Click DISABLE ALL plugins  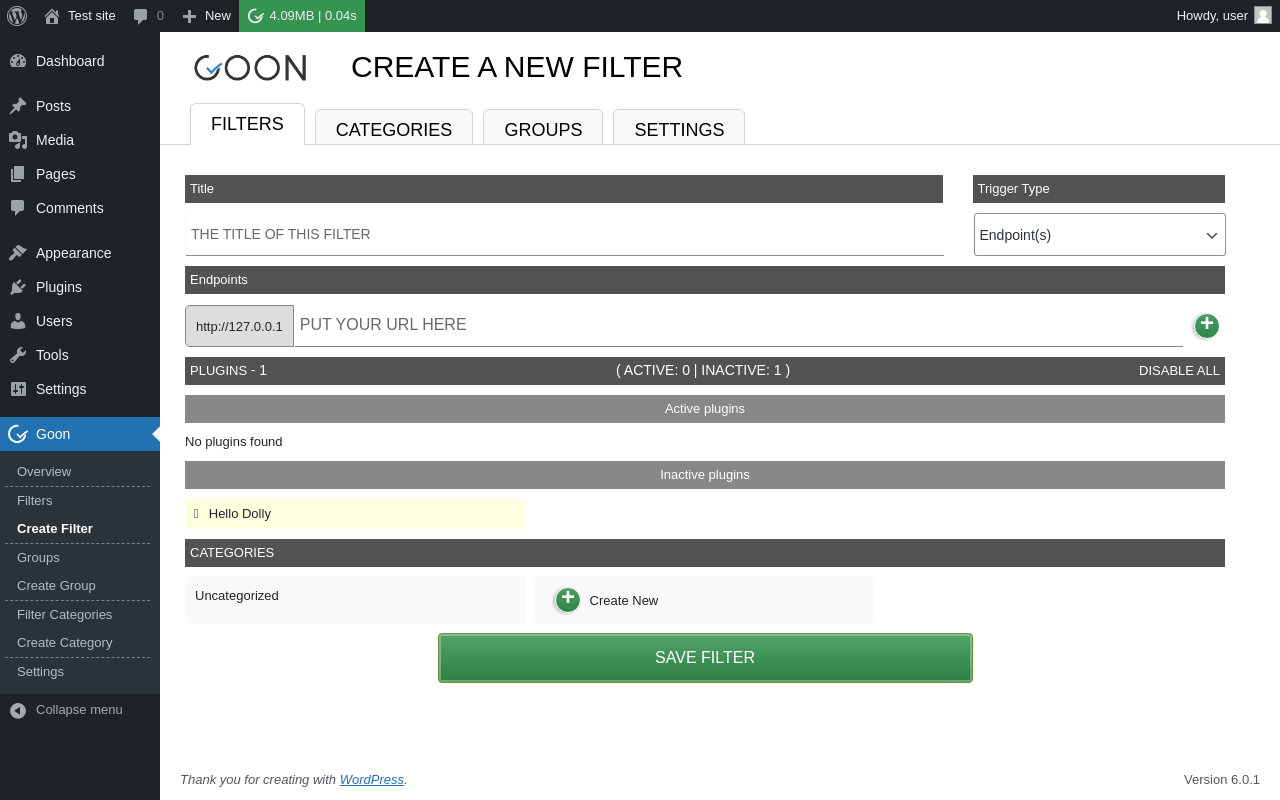coord(1179,371)
